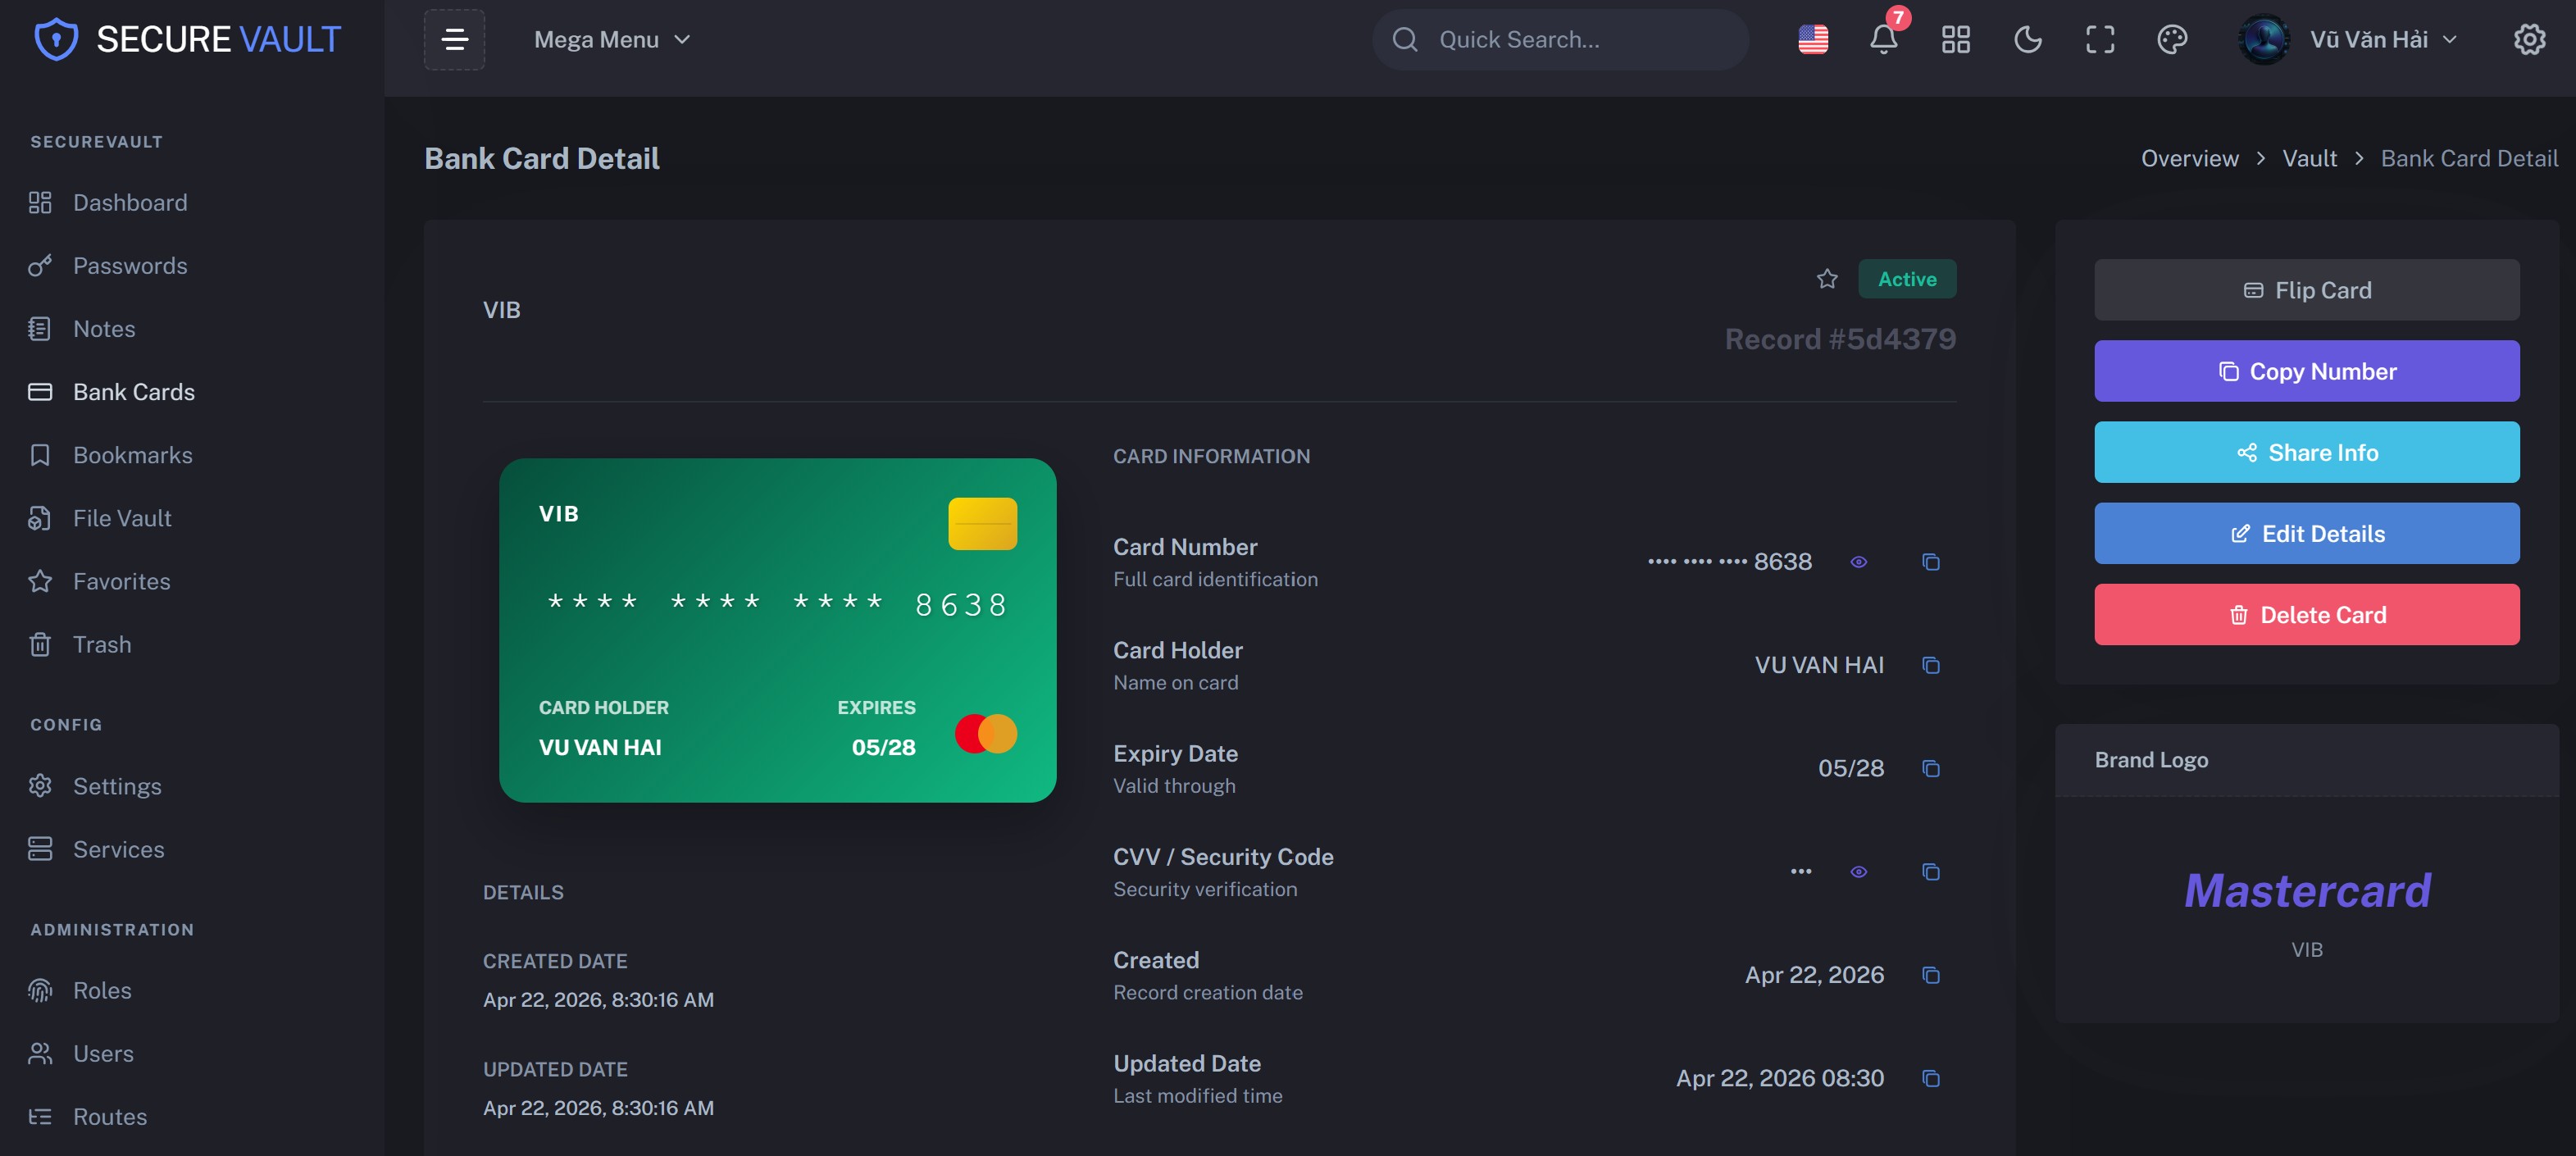
Task: Click the green VIB card preview
Action: coord(777,630)
